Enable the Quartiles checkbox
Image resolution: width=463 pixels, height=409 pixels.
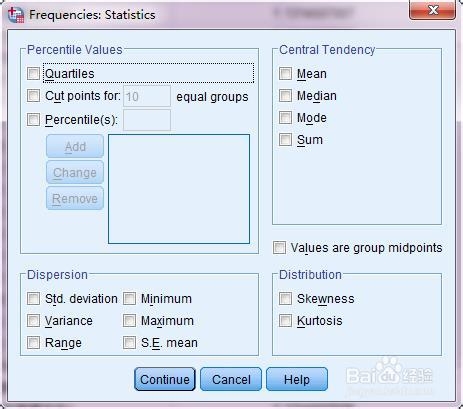[33, 74]
